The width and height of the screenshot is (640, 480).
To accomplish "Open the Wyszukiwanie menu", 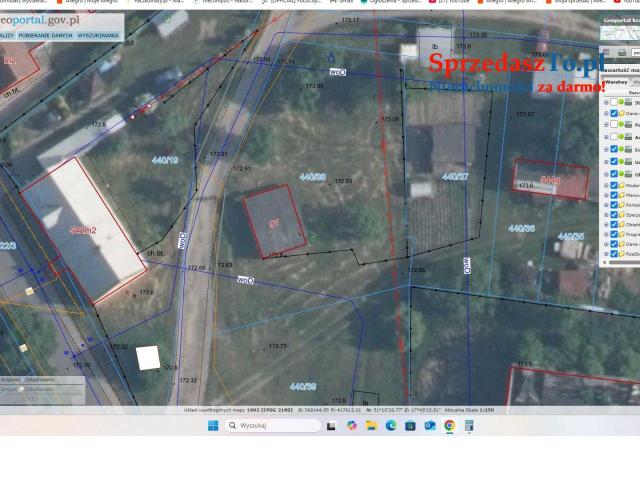I will (100, 35).
